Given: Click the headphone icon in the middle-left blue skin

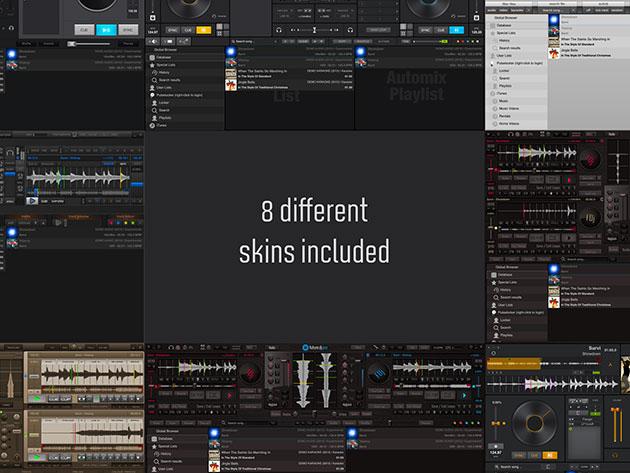Looking at the screenshot, I should [x=10, y=153].
